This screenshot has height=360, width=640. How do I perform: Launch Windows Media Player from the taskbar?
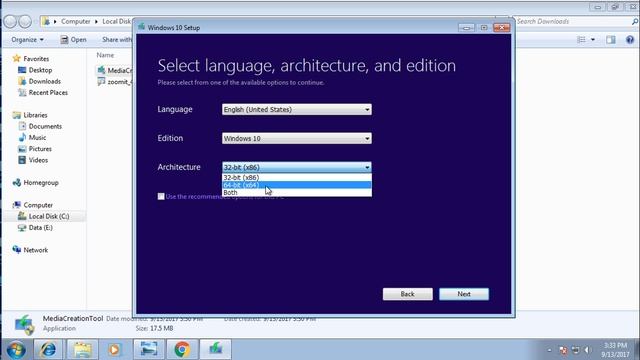pyautogui.click(x=115, y=349)
